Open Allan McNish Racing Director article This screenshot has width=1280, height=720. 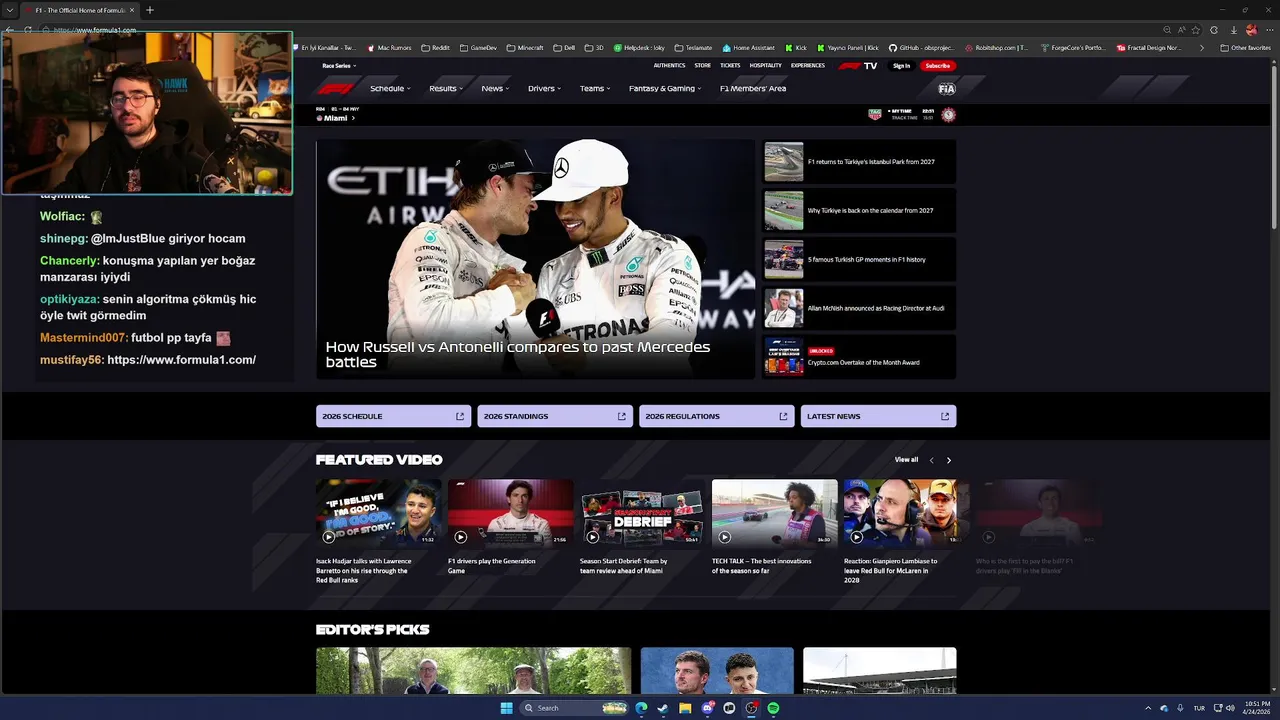coord(859,308)
